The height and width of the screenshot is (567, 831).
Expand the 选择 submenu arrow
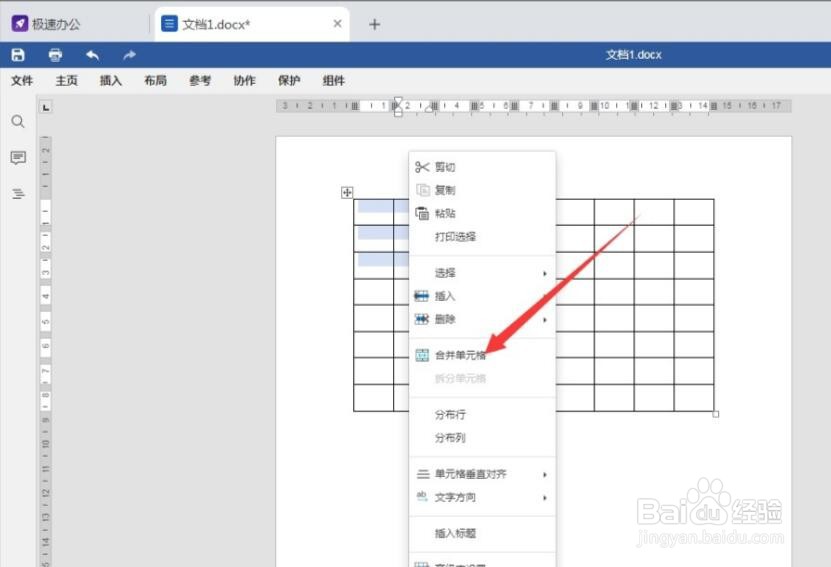tap(544, 273)
